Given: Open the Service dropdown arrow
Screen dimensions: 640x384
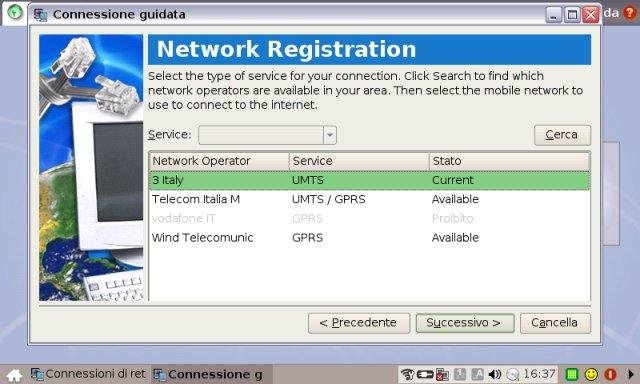Looking at the screenshot, I should coord(330,135).
